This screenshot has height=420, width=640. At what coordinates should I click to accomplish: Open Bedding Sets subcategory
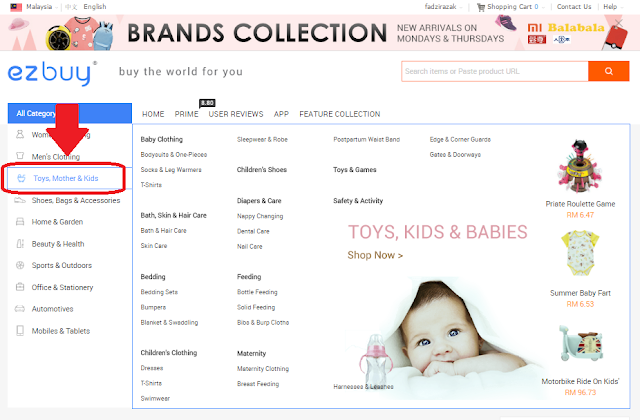click(x=159, y=292)
